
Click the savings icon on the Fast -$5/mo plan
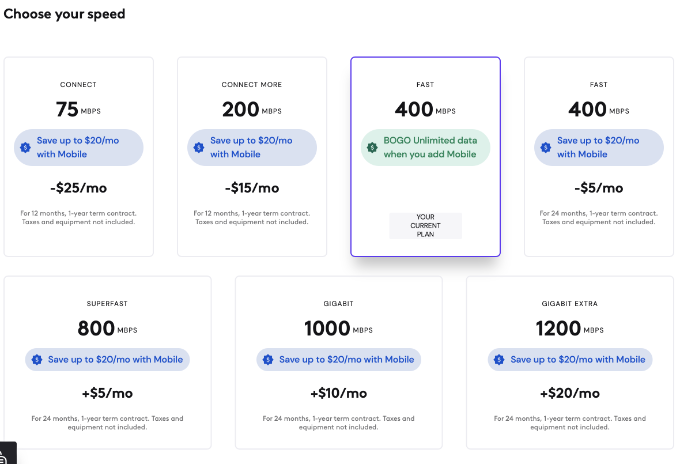546,147
